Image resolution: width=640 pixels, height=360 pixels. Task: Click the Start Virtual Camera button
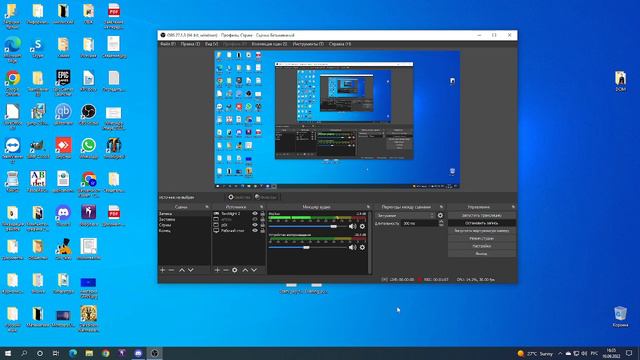(x=482, y=231)
